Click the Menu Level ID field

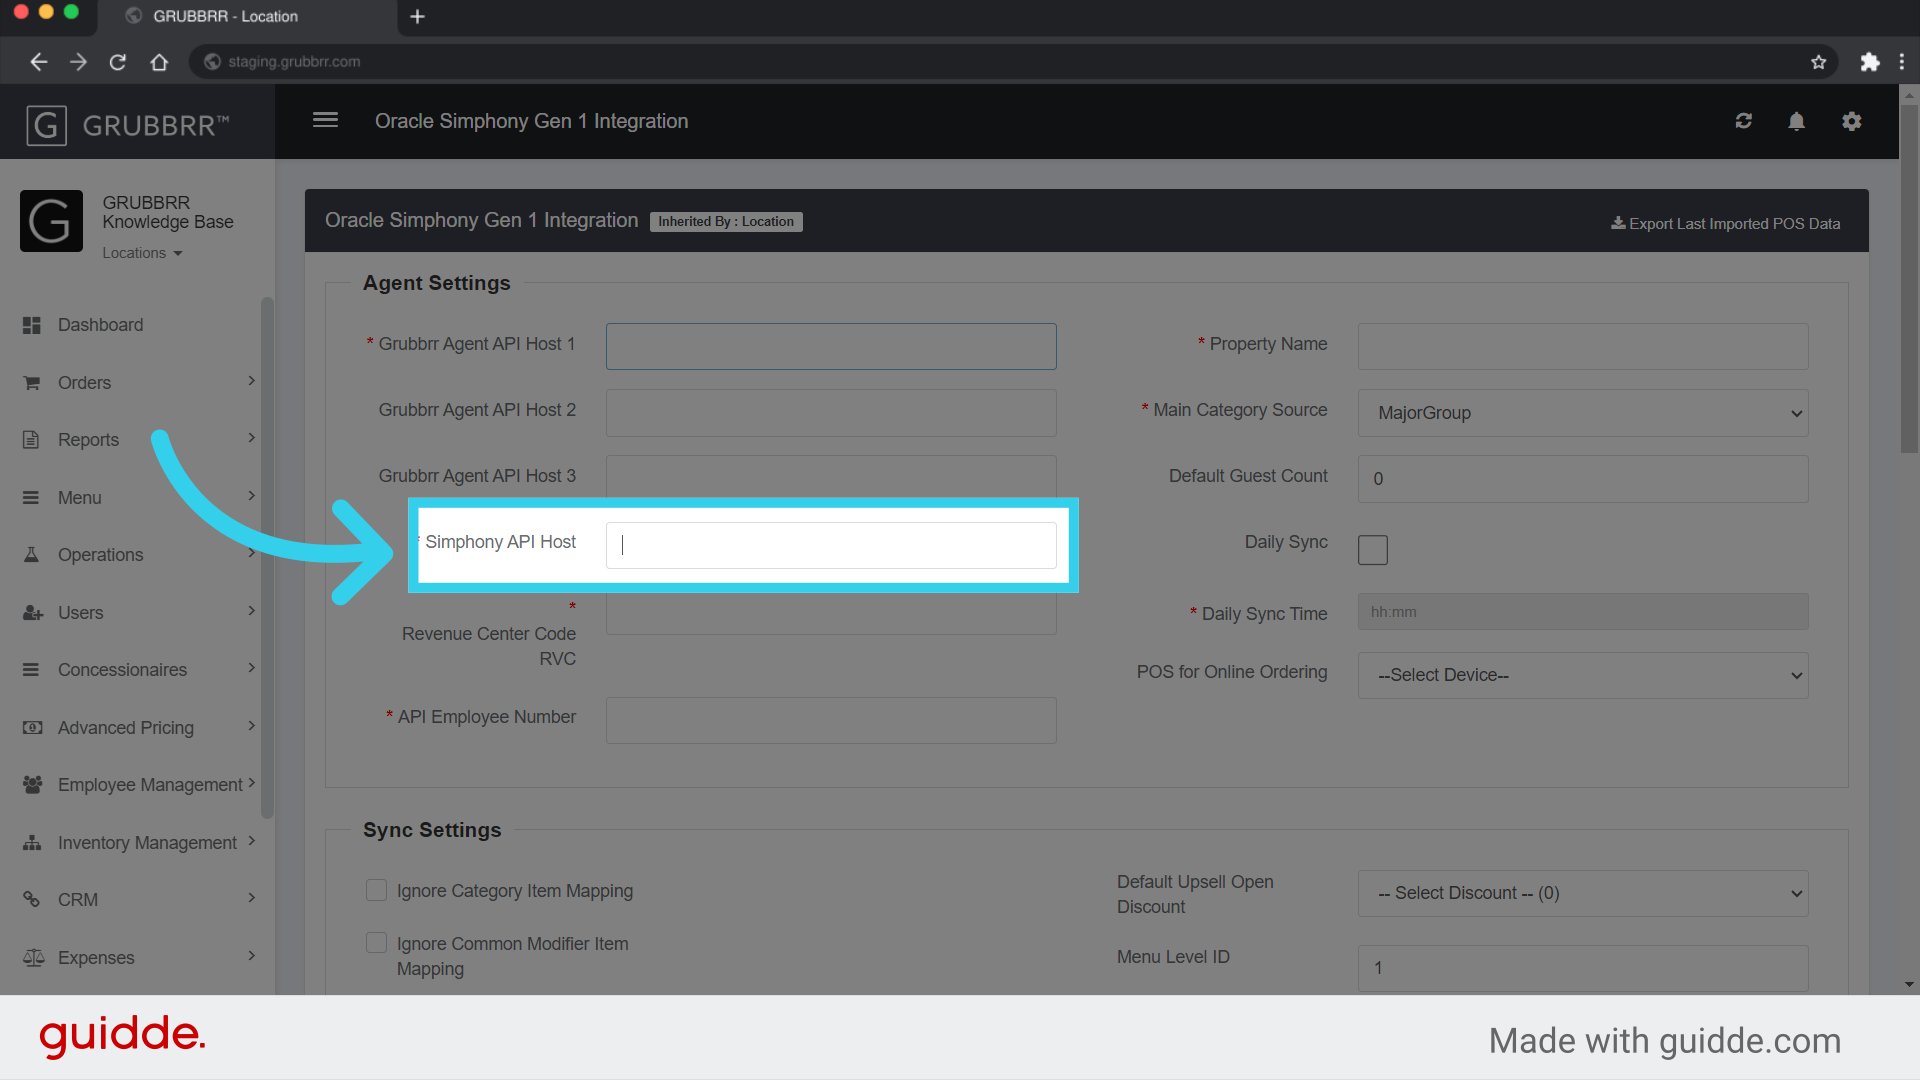coord(1582,968)
